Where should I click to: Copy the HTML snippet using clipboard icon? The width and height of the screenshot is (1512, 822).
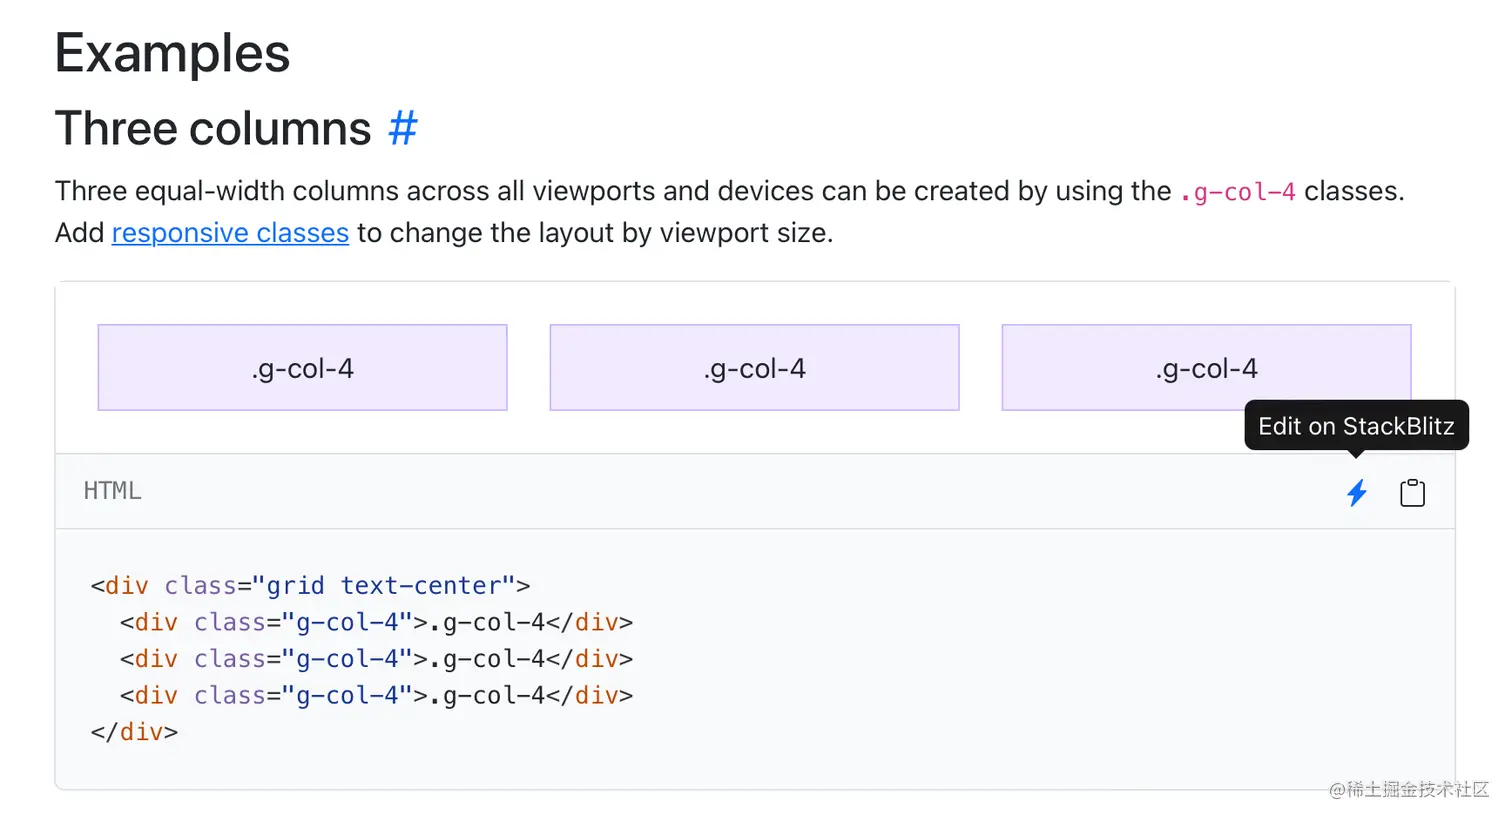click(x=1412, y=492)
